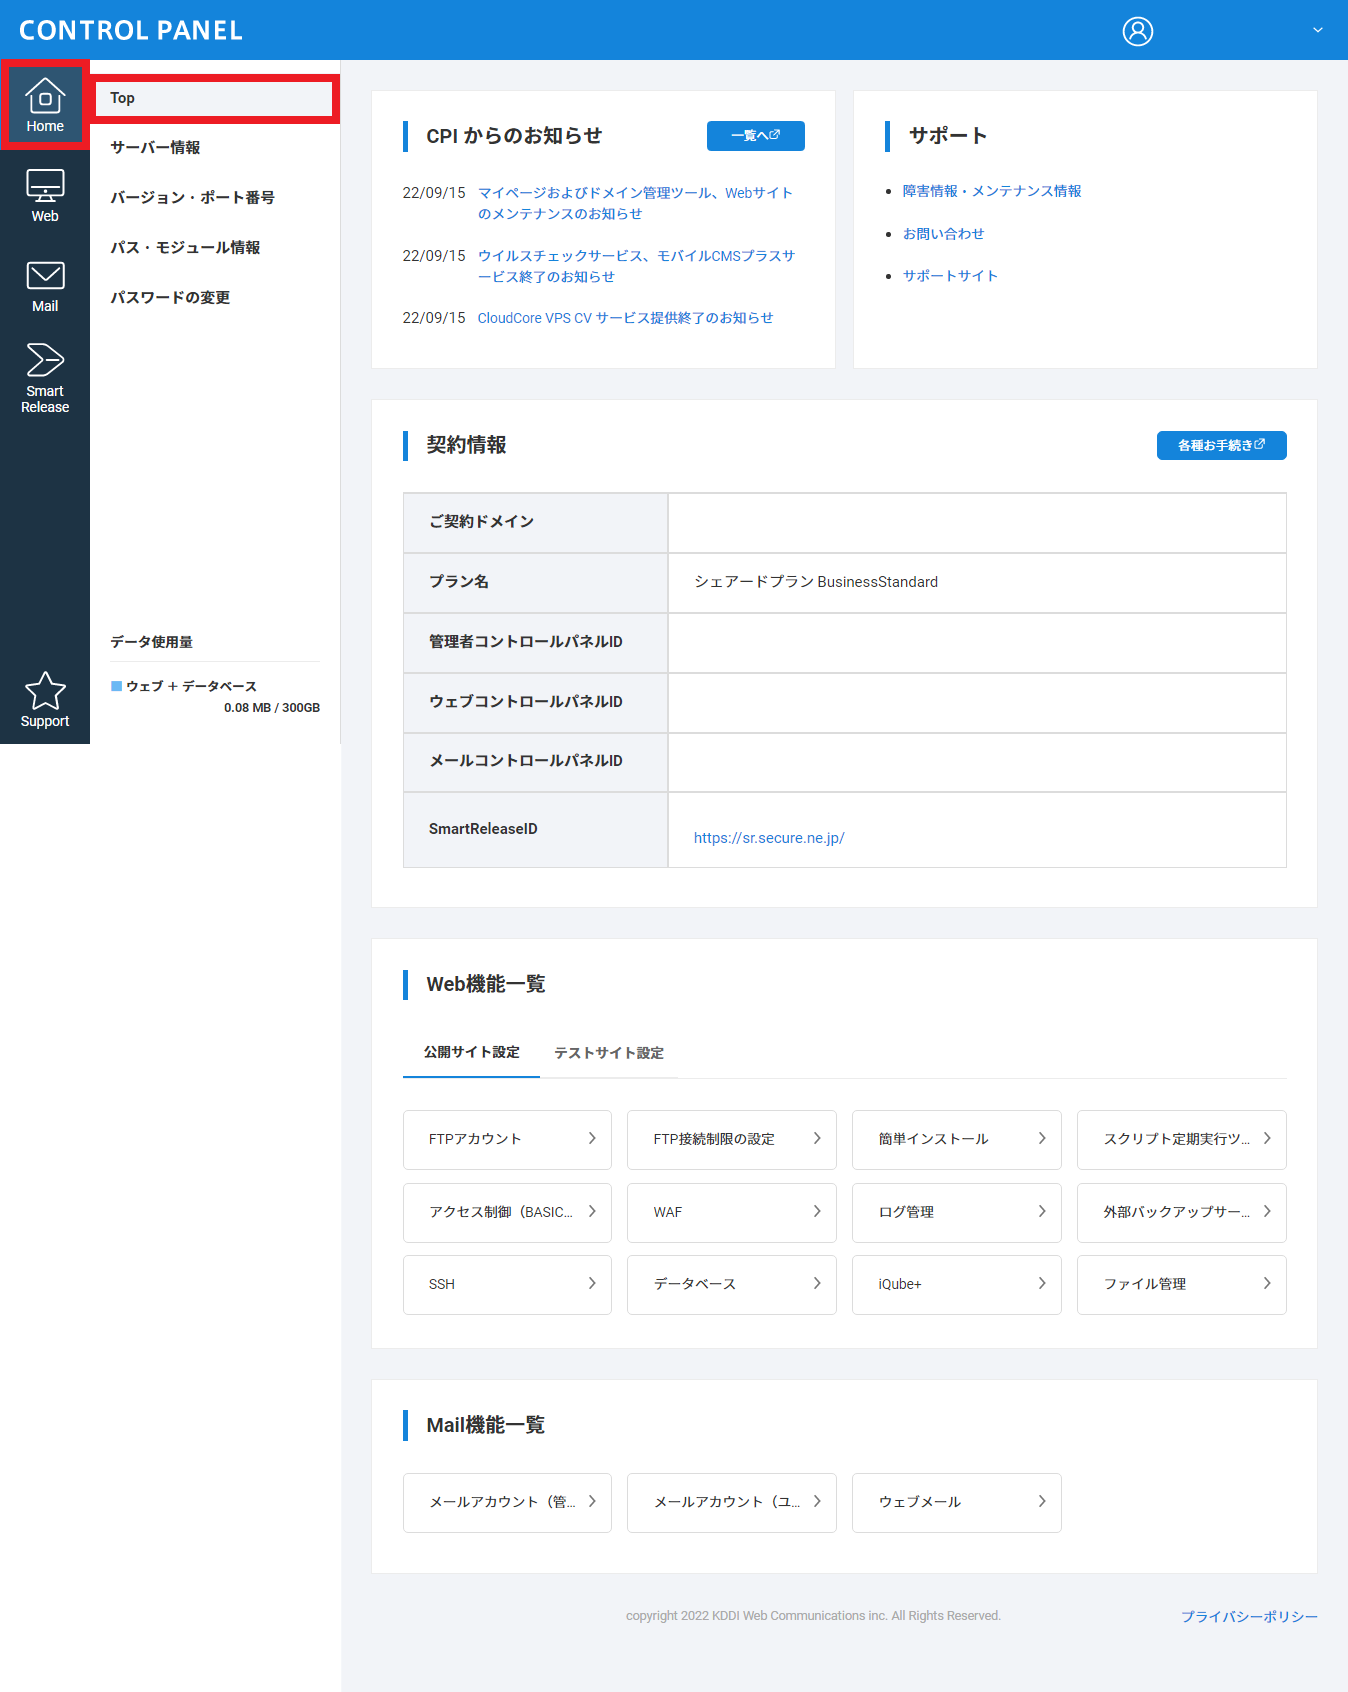Open the データベース tile
1348x1692 pixels.
pyautogui.click(x=731, y=1284)
